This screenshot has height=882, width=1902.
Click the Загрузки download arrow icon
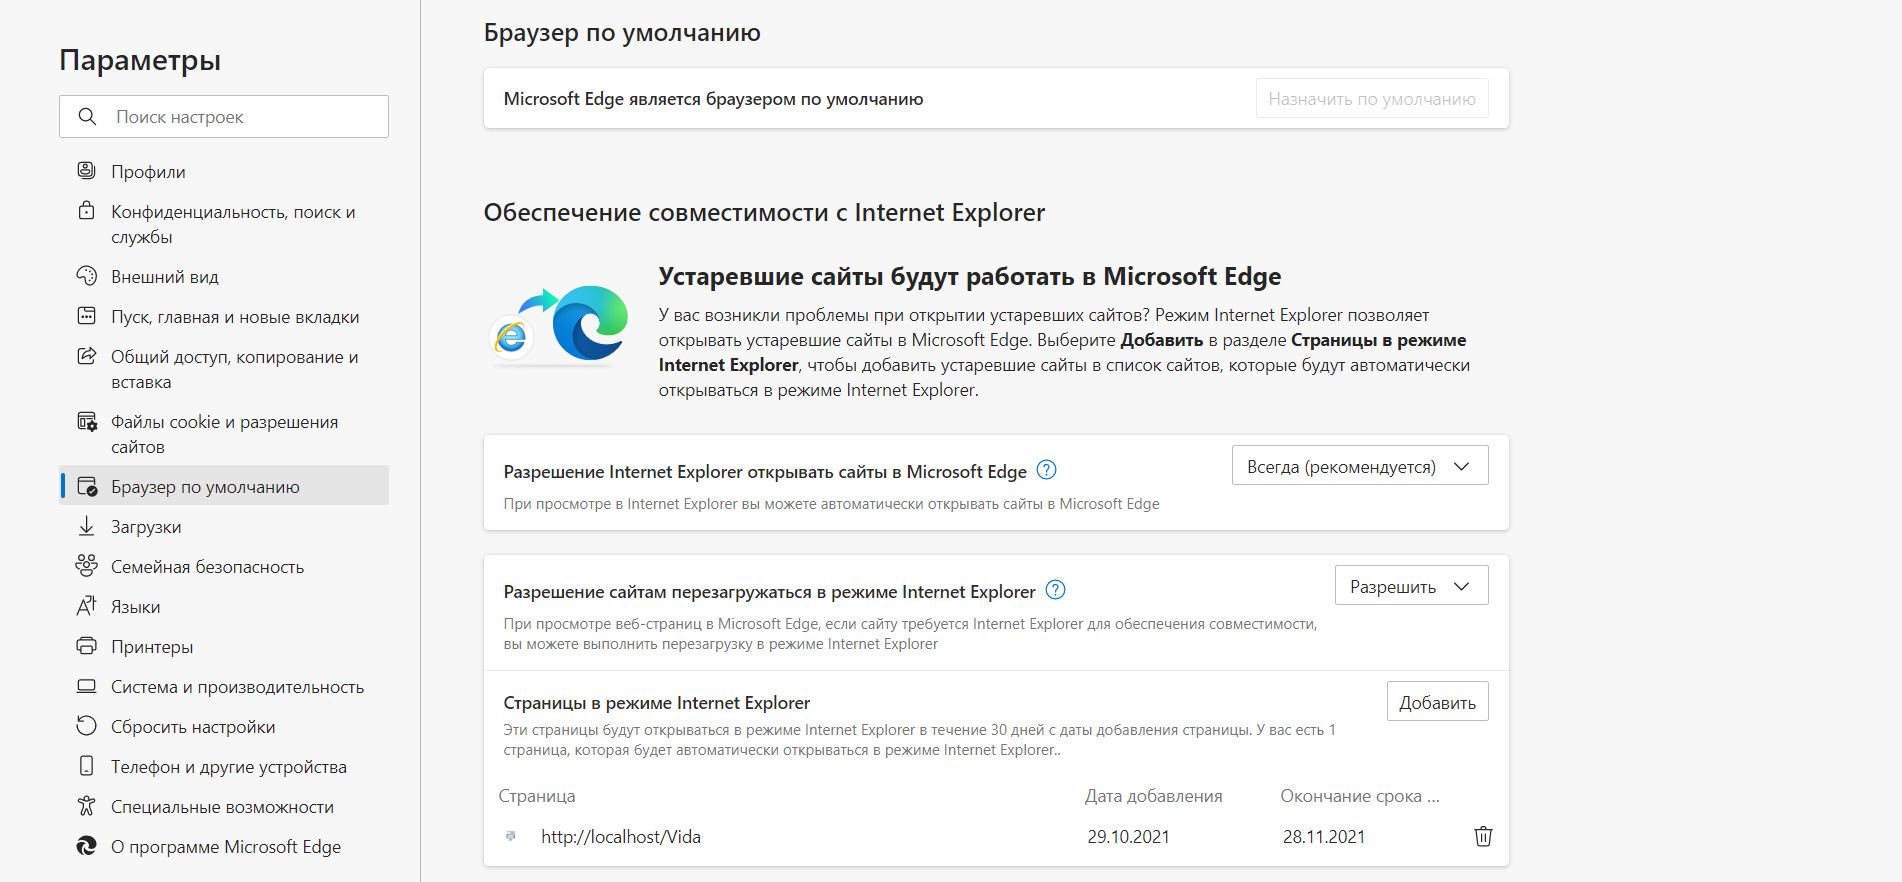[x=87, y=526]
